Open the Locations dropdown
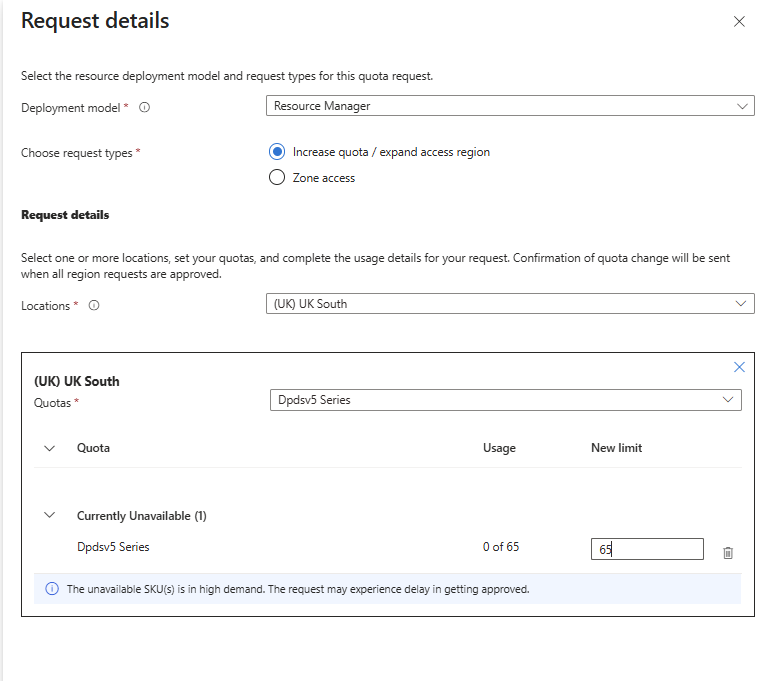This screenshot has height=681, width=764. (510, 304)
